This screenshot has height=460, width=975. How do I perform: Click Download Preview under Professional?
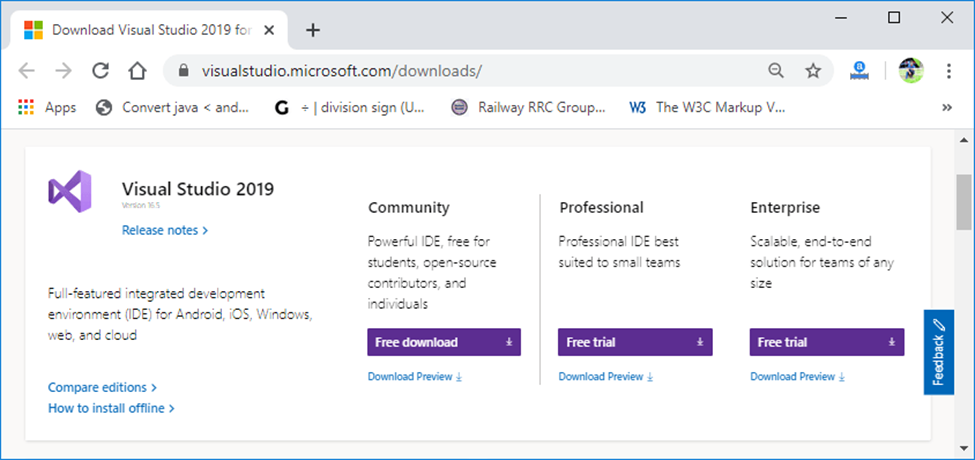(606, 377)
